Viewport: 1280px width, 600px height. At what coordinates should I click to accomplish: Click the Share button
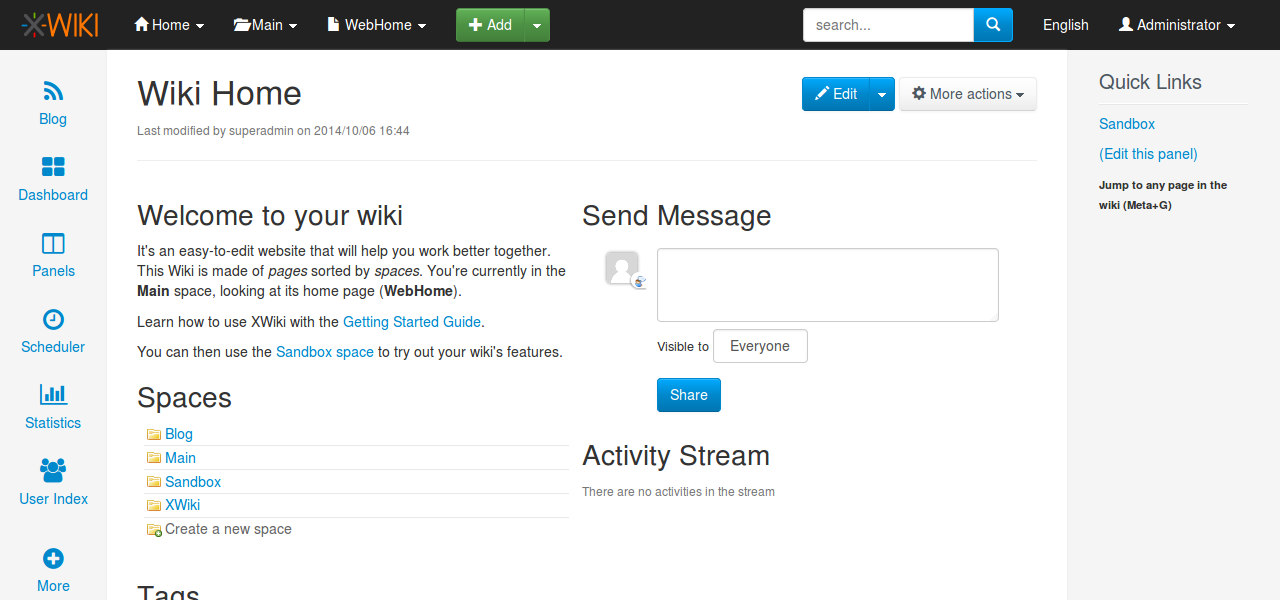[689, 395]
